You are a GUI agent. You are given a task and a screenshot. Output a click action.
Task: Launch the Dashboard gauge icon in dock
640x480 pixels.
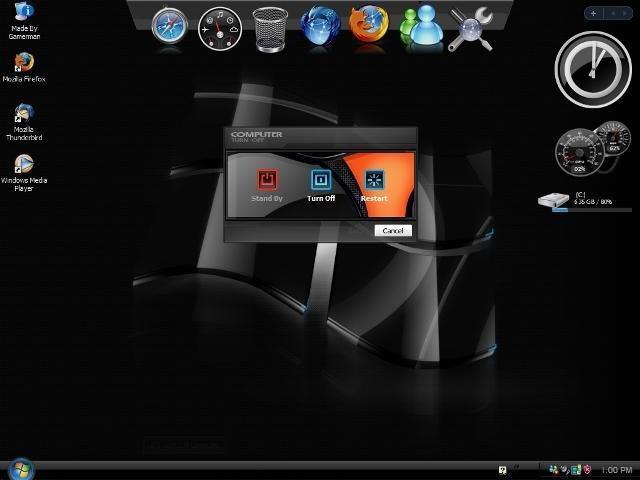tap(220, 29)
